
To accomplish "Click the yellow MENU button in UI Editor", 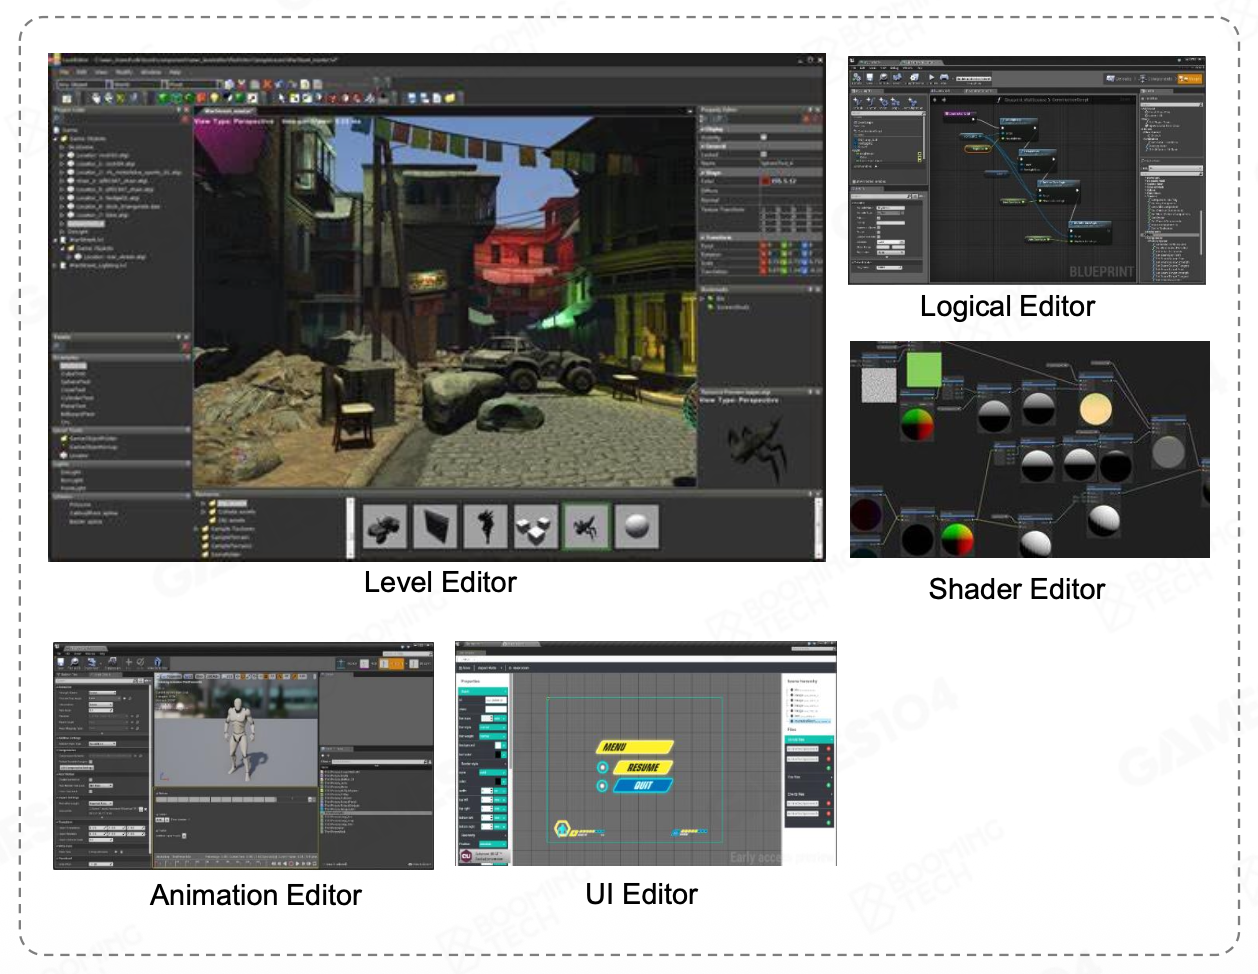I will pos(634,747).
